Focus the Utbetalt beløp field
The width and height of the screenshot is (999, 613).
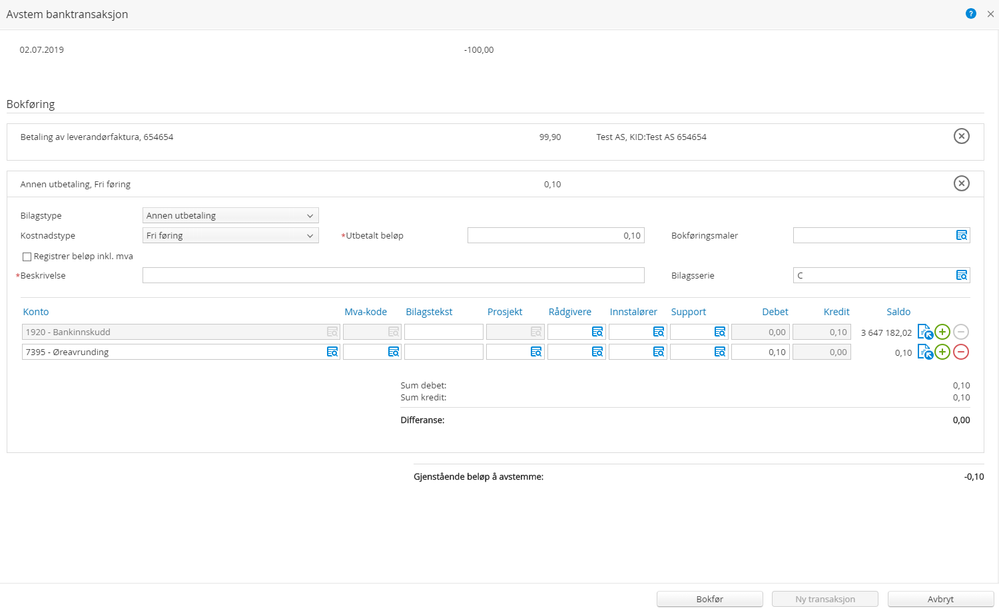click(x=555, y=236)
